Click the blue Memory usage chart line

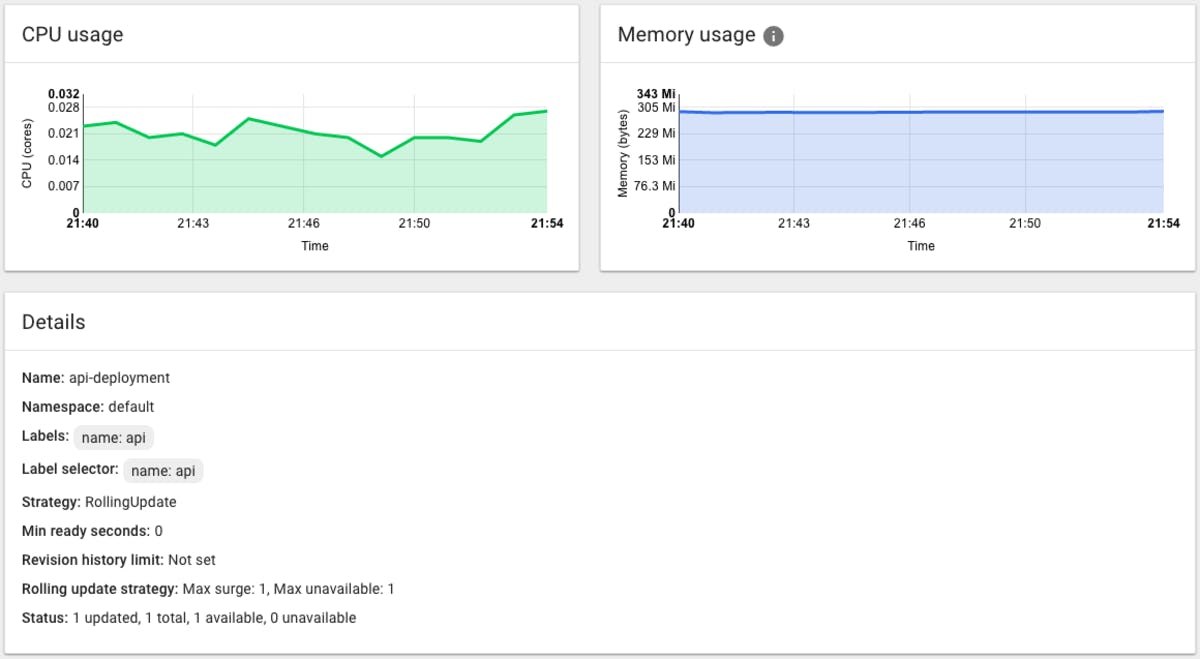click(x=920, y=112)
